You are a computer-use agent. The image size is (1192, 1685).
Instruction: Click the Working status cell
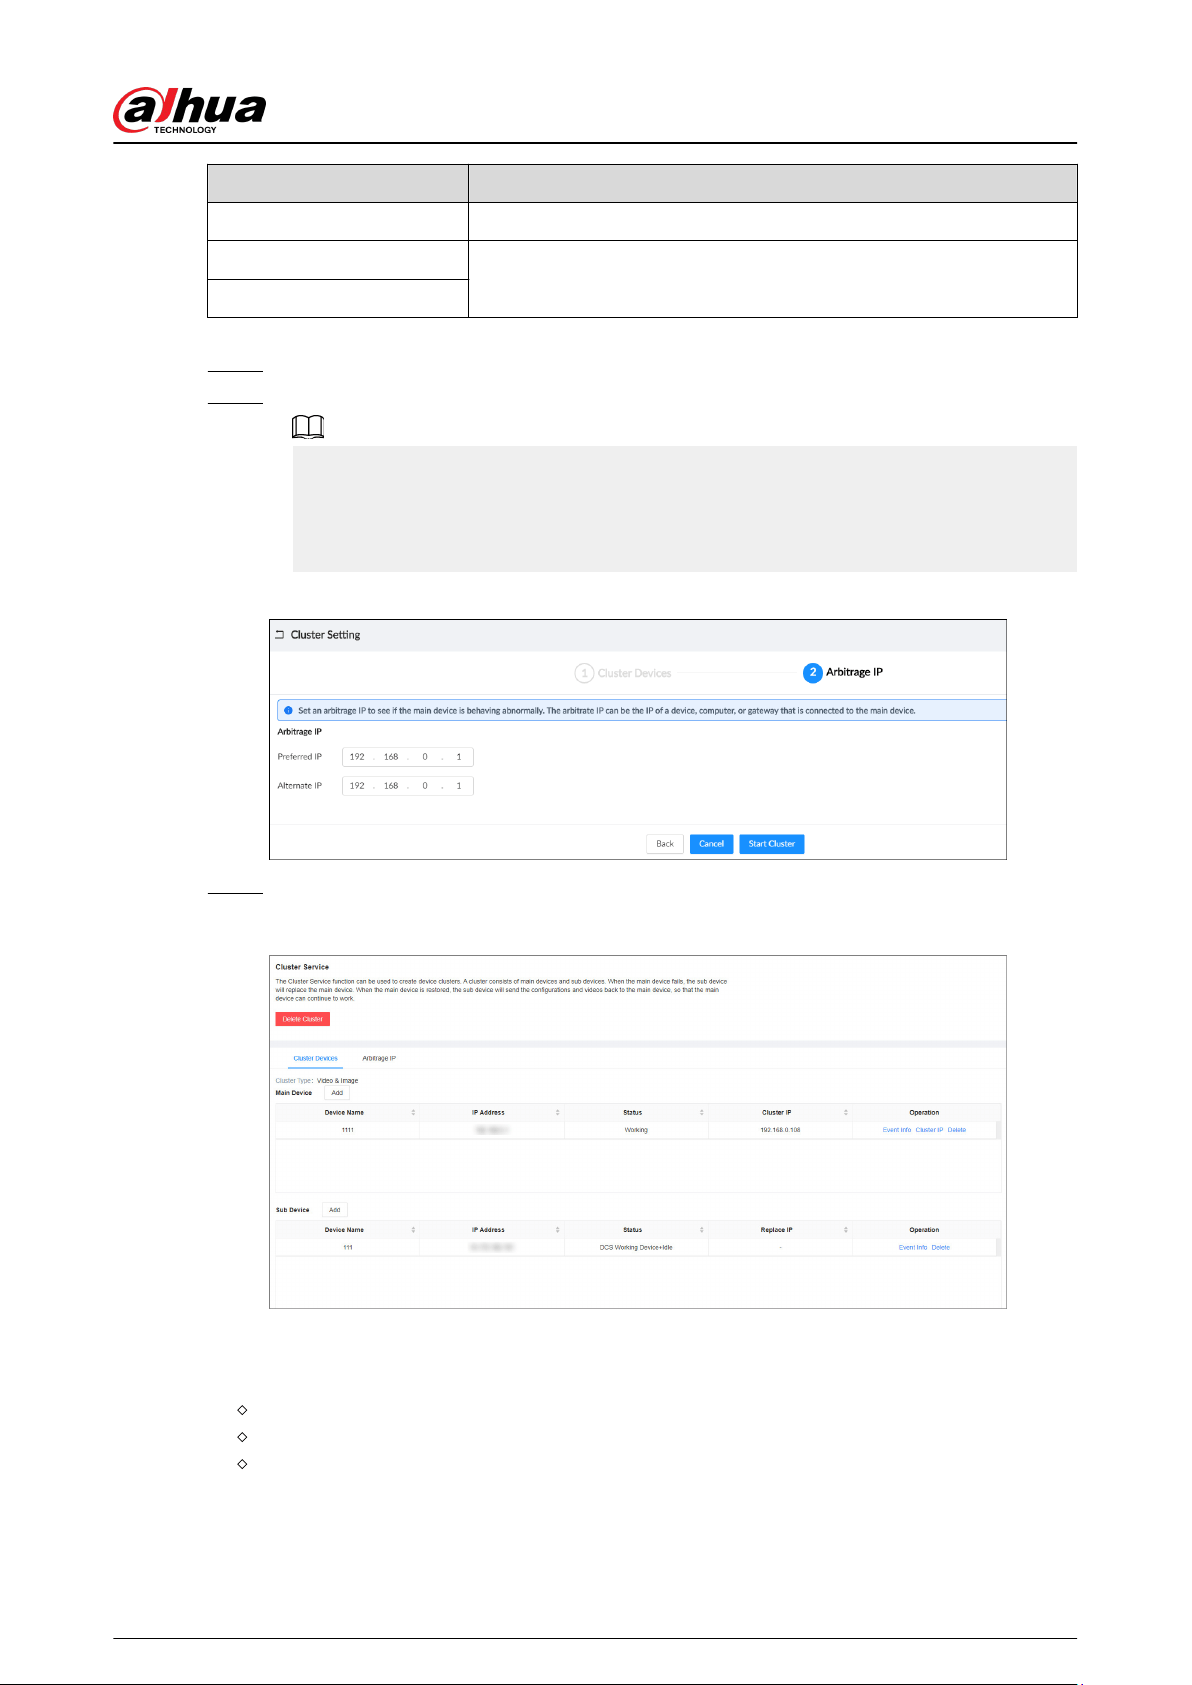pyautogui.click(x=636, y=1130)
